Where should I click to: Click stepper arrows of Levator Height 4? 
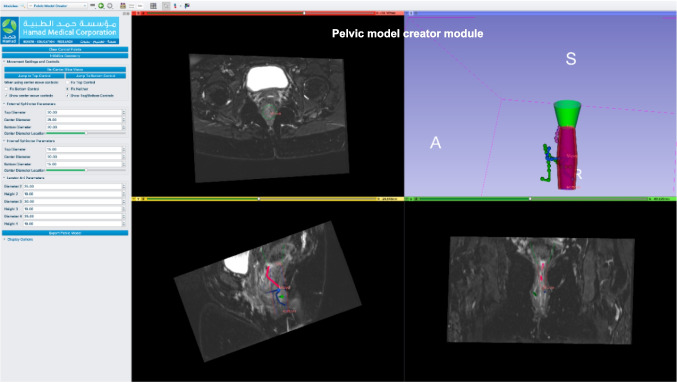point(124,224)
